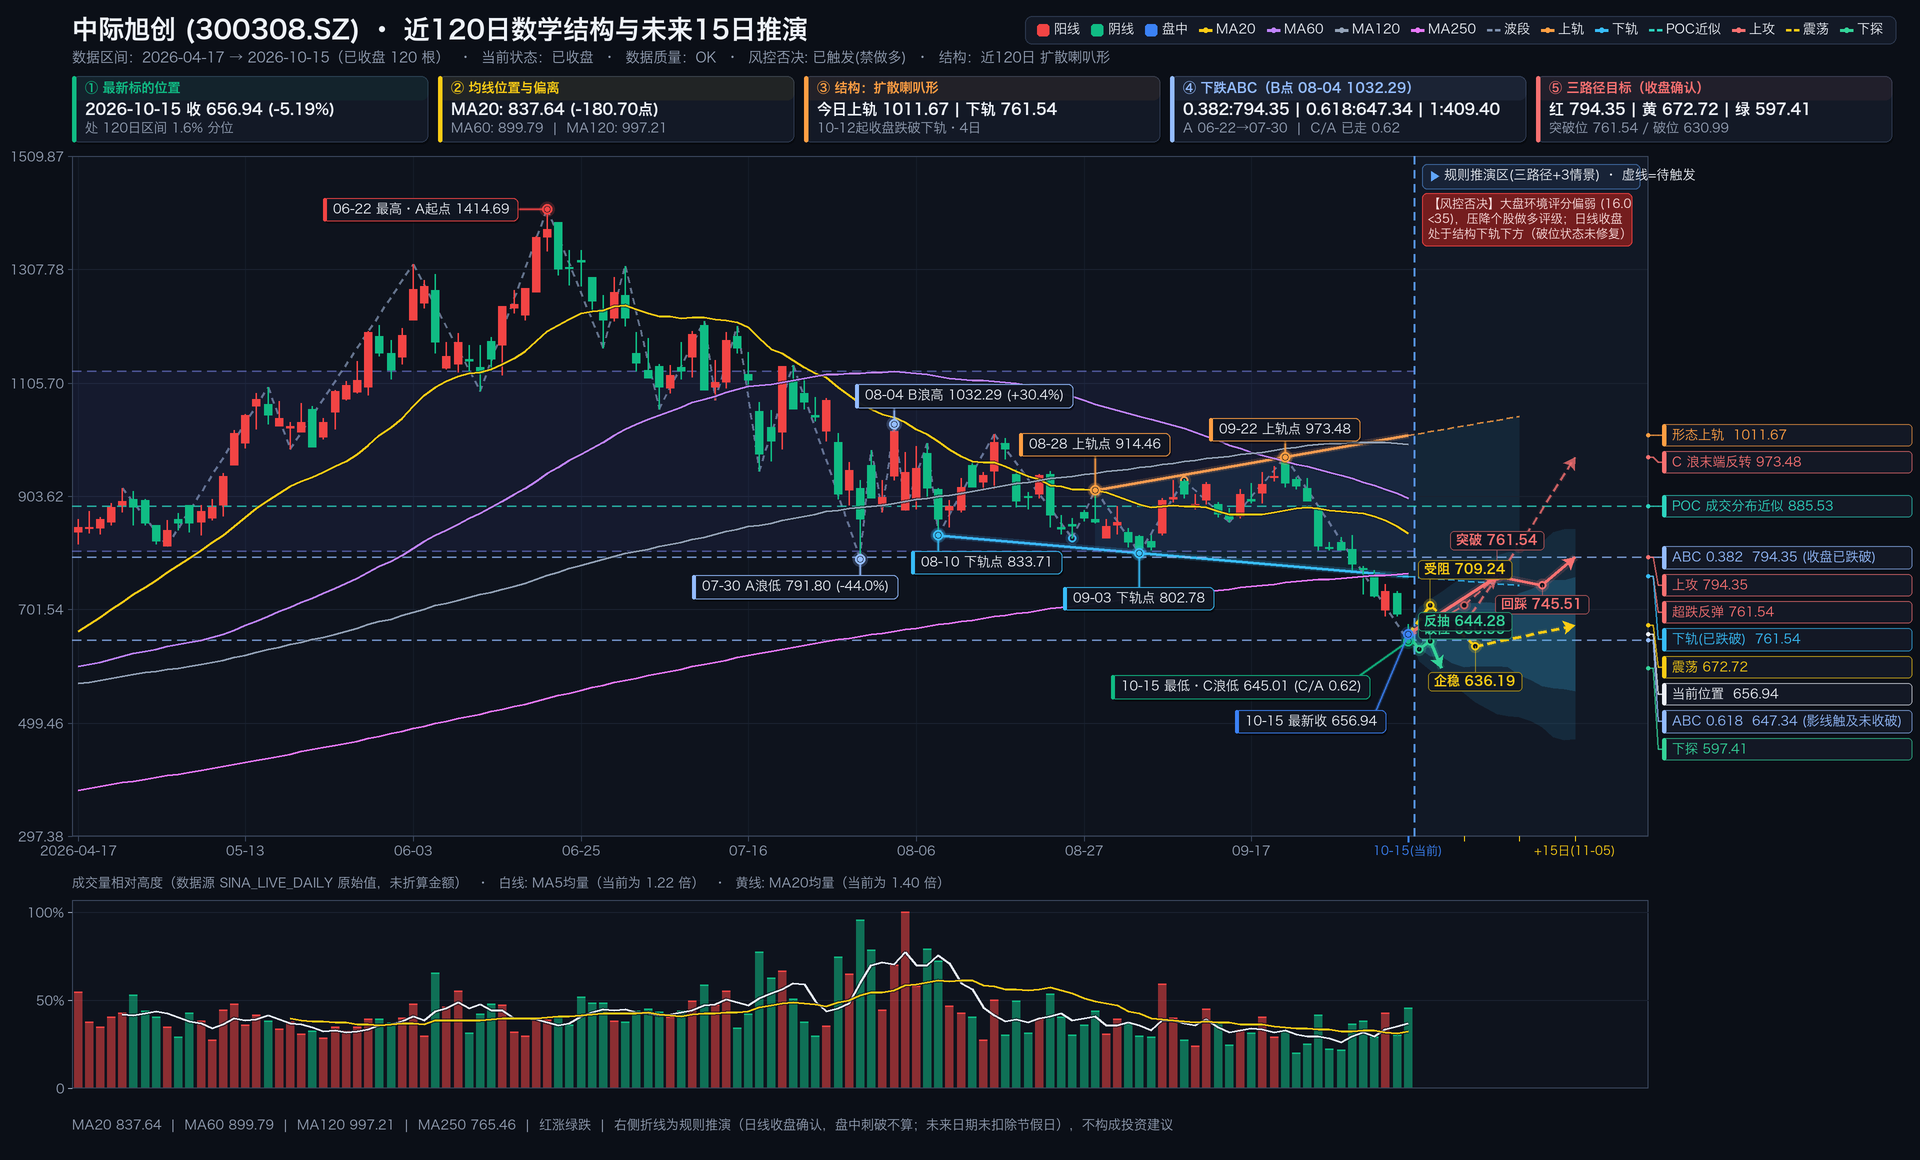This screenshot has height=1160, width=1920.
Task: Toggle the 盘中 legend entry
Action: coord(1166,30)
